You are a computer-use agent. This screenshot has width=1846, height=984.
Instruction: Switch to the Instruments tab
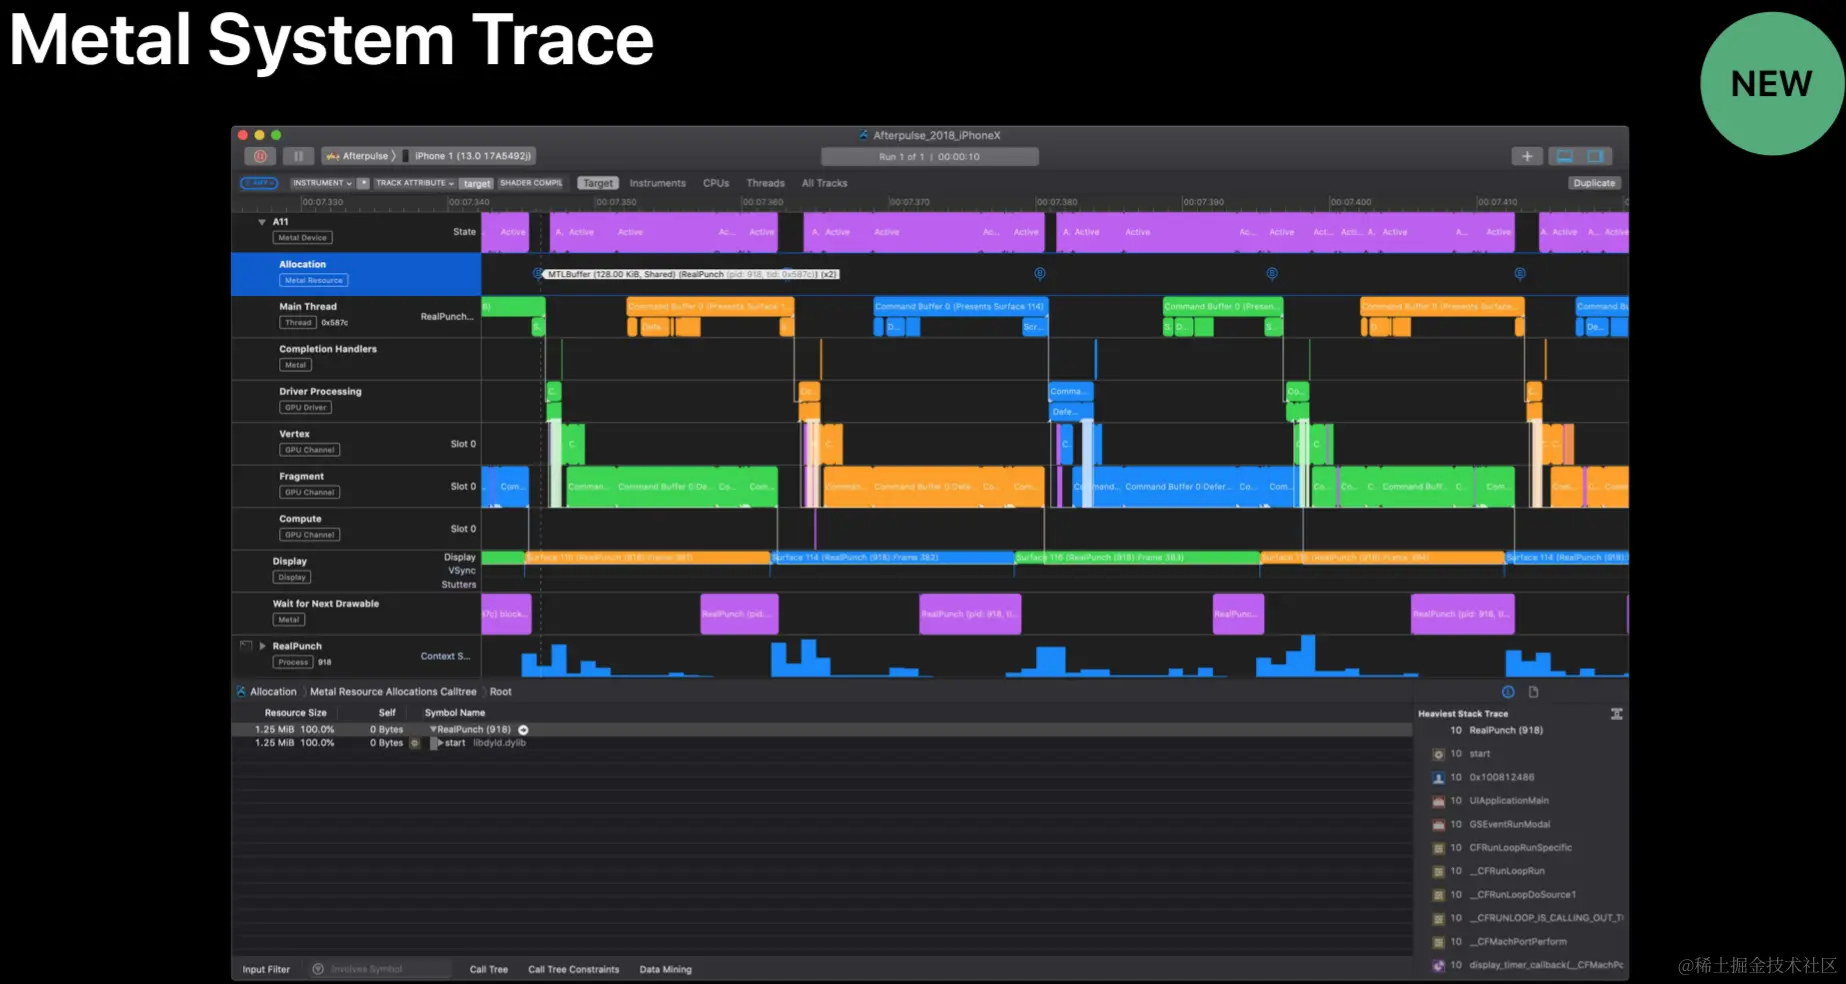pyautogui.click(x=657, y=183)
